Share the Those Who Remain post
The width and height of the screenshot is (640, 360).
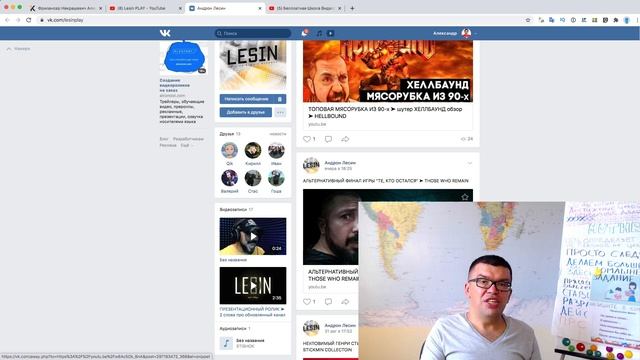point(345,302)
